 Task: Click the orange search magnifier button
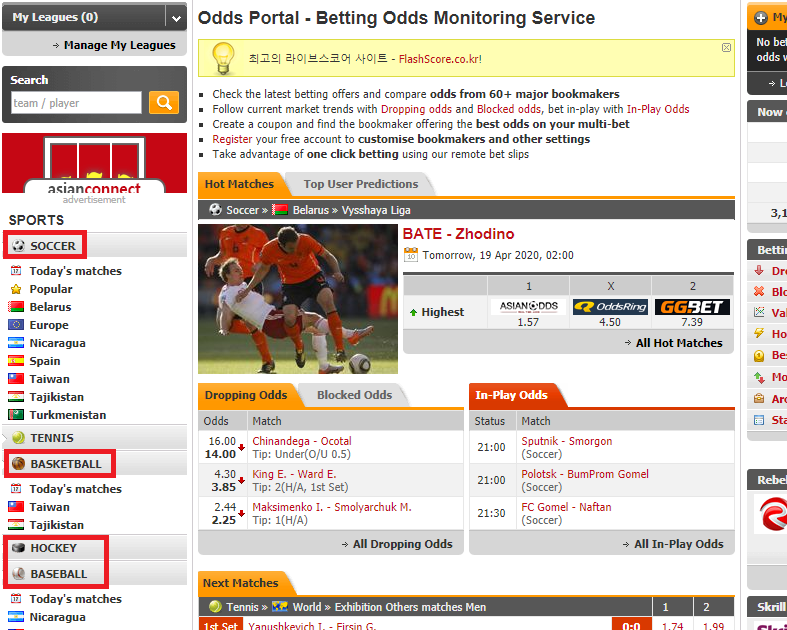click(164, 102)
